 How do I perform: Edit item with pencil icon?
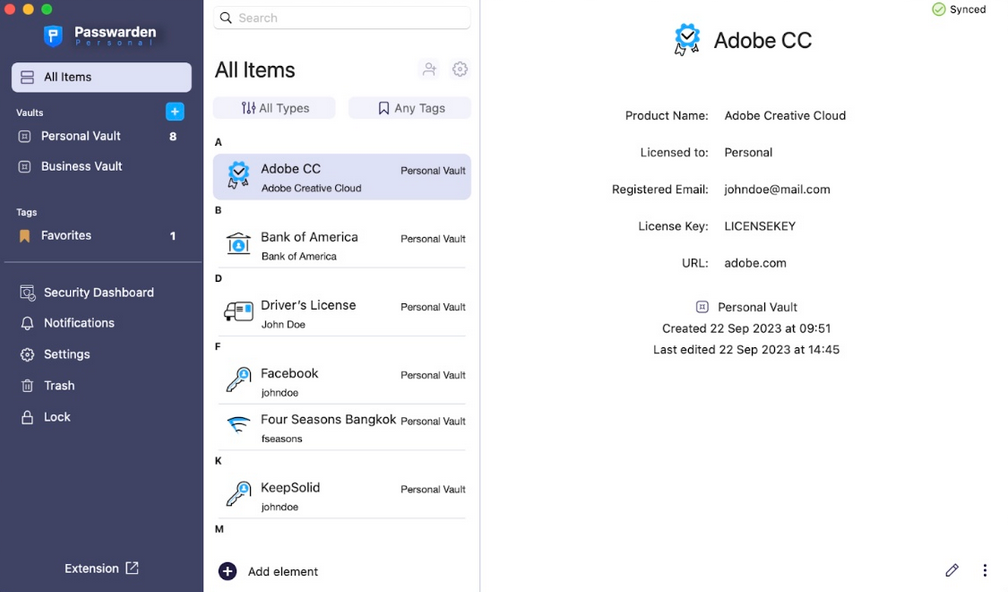click(x=952, y=570)
